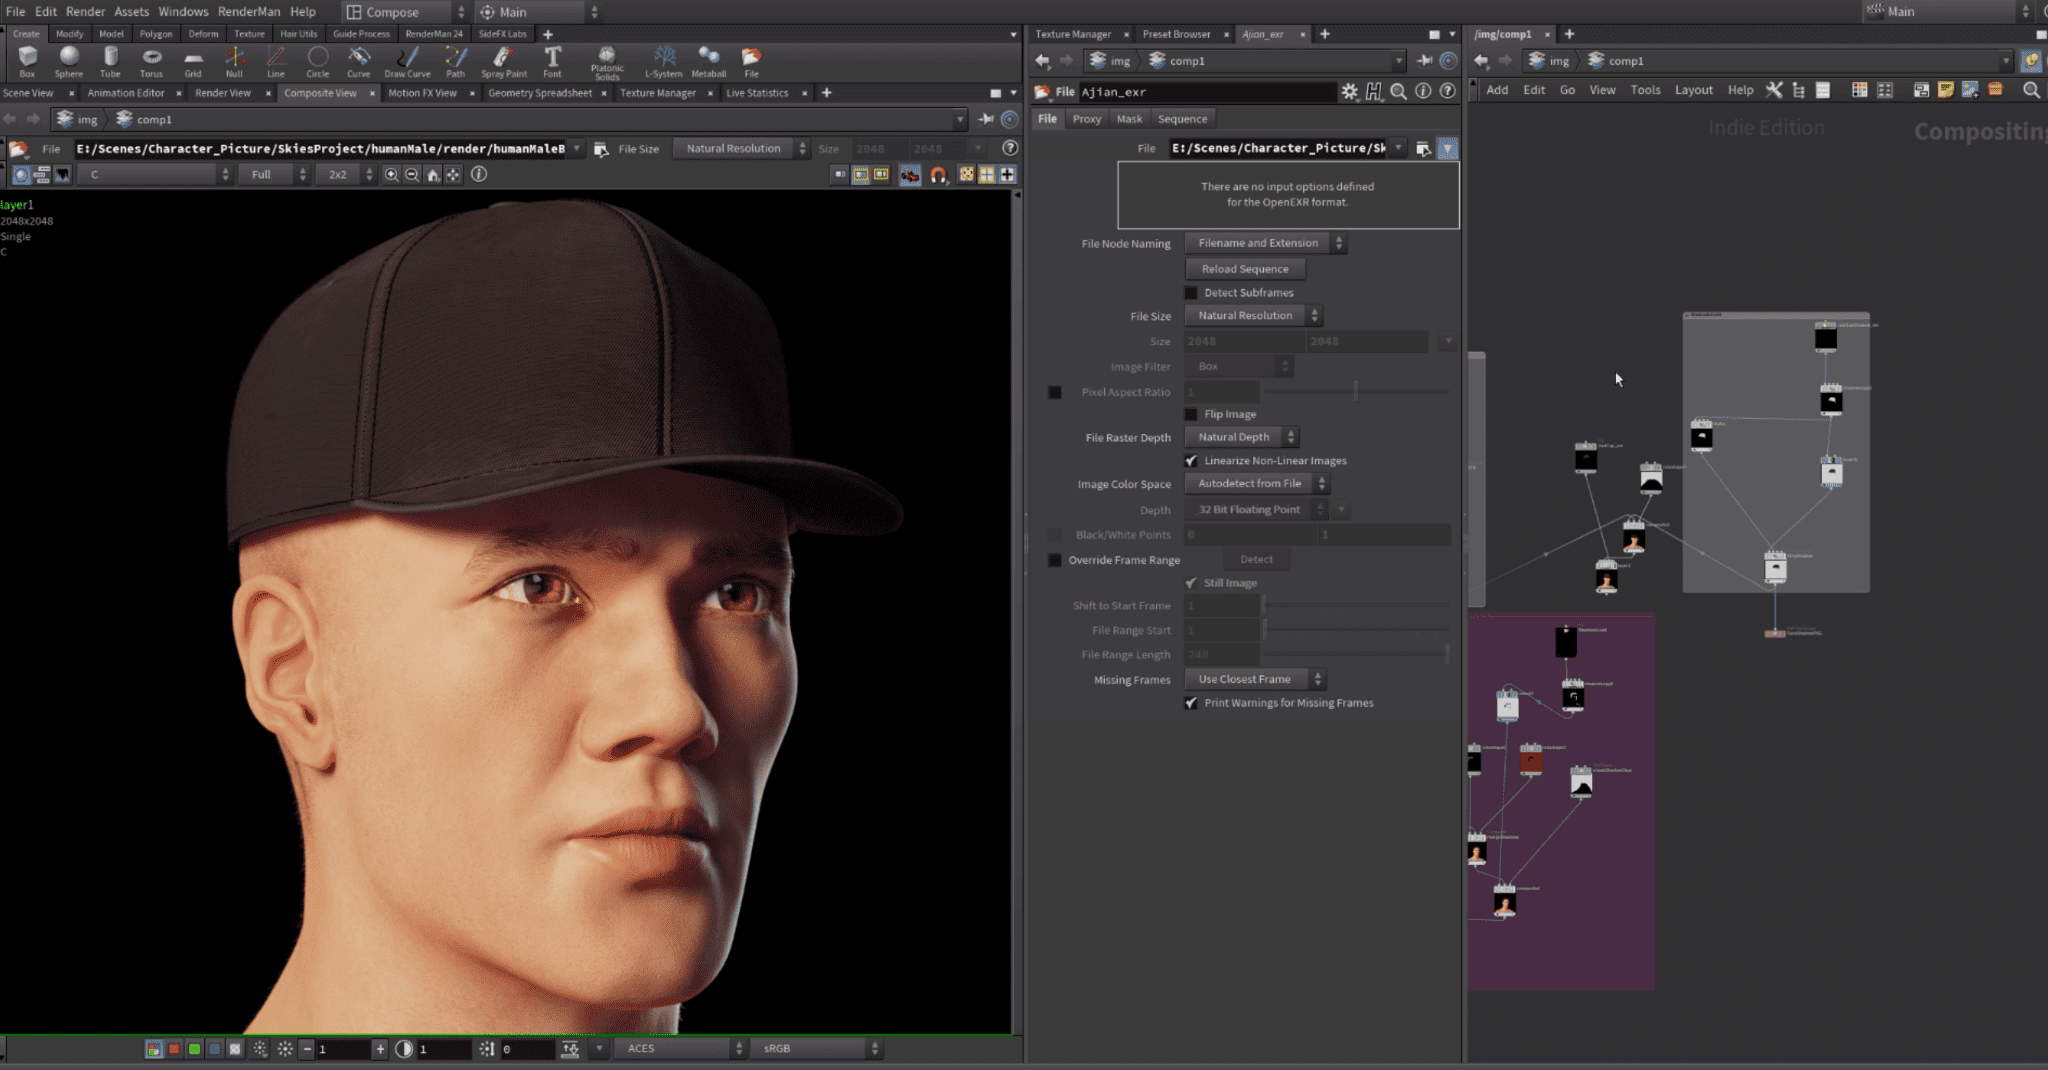Select the Font shelf tool

click(552, 62)
